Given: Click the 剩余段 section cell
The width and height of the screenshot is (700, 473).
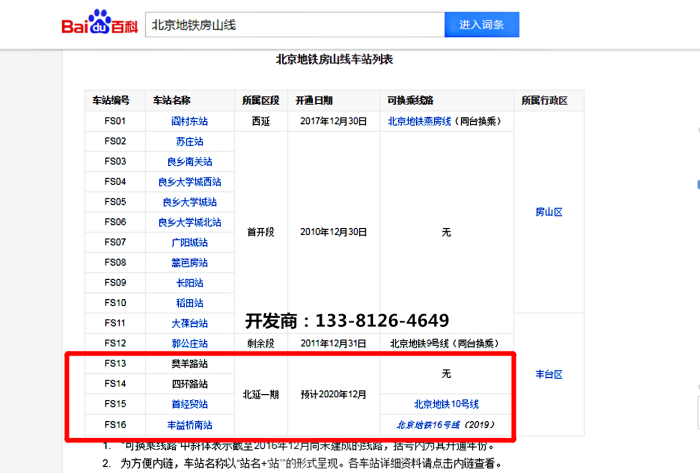Looking at the screenshot, I should (261, 344).
